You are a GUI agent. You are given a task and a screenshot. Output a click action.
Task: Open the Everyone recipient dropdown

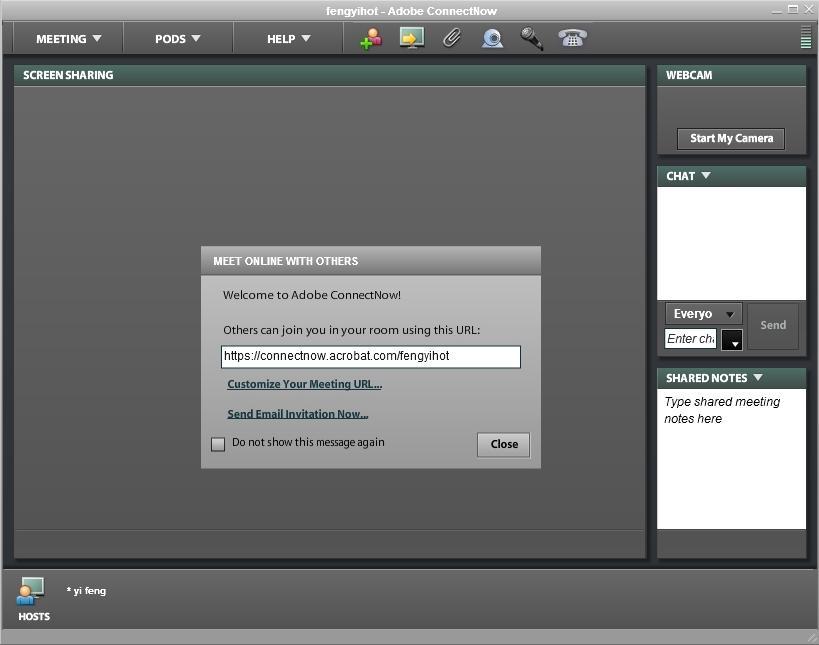pos(703,314)
